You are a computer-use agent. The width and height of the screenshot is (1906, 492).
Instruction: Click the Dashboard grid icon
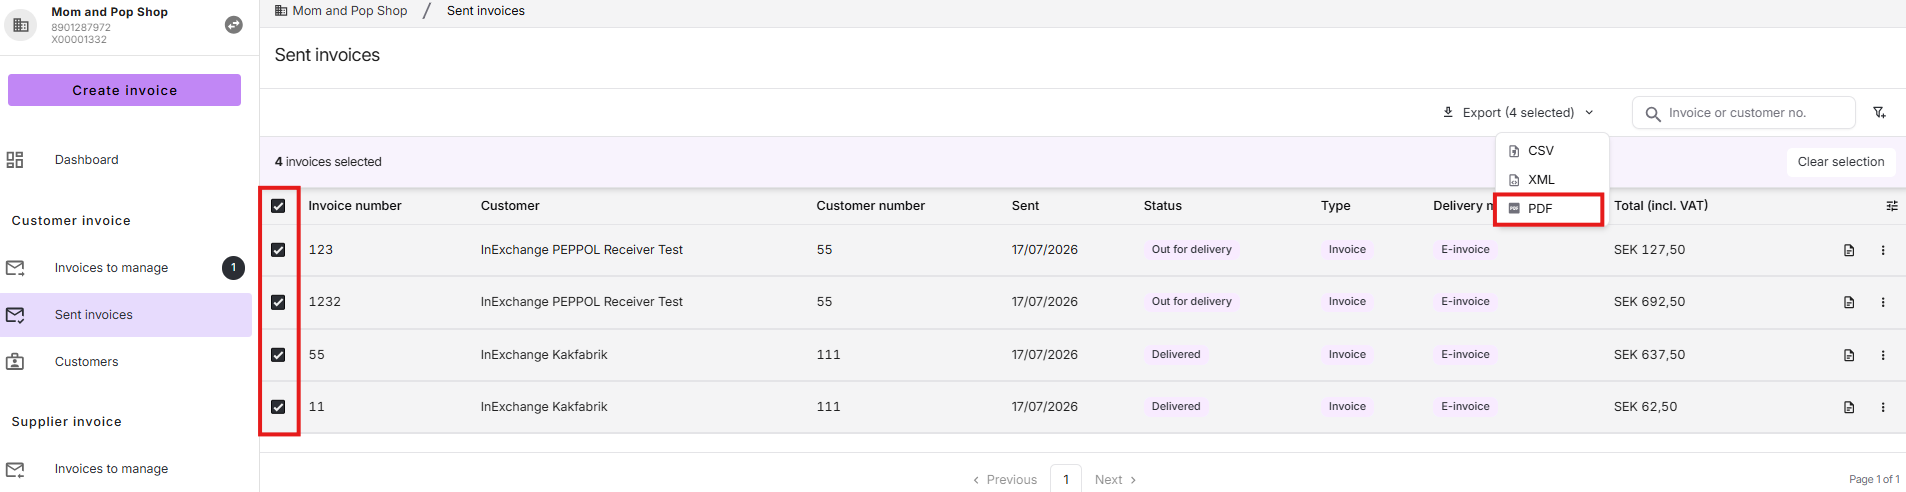tap(15, 160)
